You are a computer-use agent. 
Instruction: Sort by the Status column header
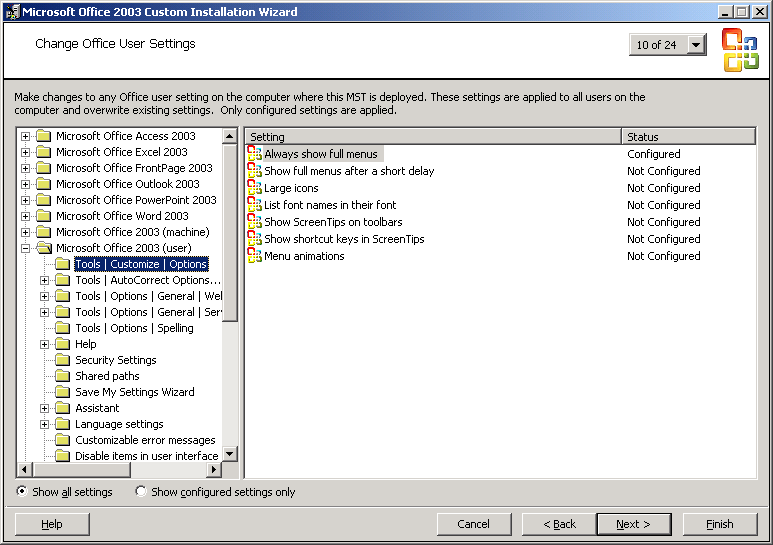point(688,137)
